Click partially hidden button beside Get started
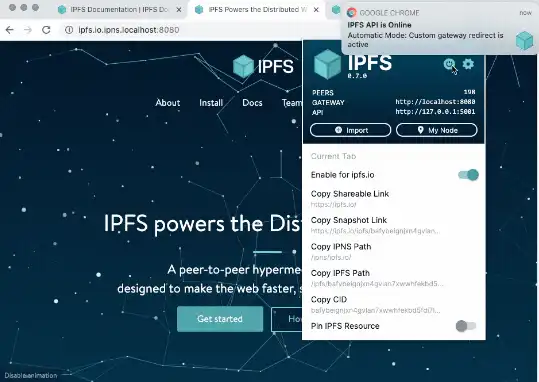Screen dimensions: 539x382 287,319
